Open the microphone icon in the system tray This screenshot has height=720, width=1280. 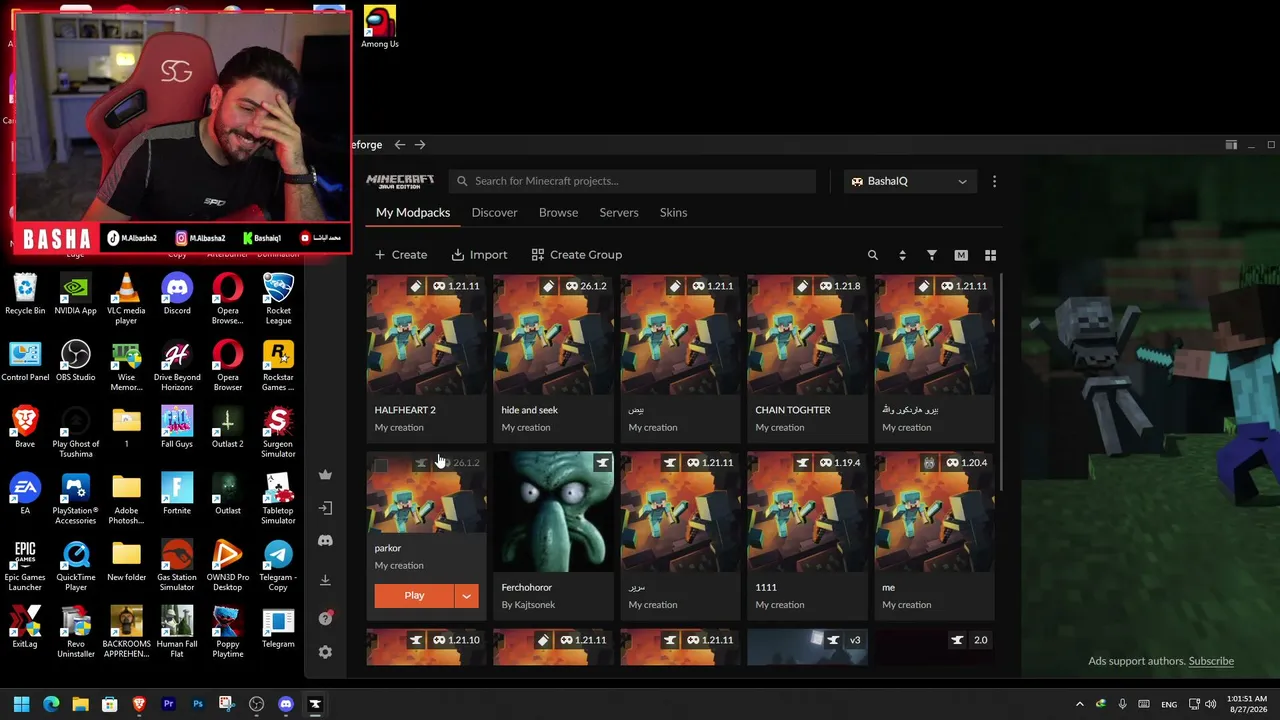pyautogui.click(x=1122, y=704)
